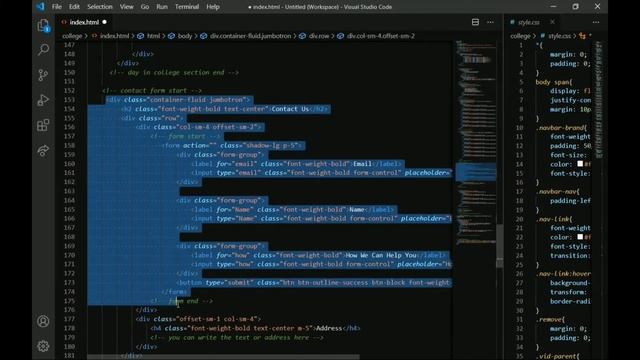The width and height of the screenshot is (640, 360).
Task: Open the Extensions view icon
Action: click(43, 125)
